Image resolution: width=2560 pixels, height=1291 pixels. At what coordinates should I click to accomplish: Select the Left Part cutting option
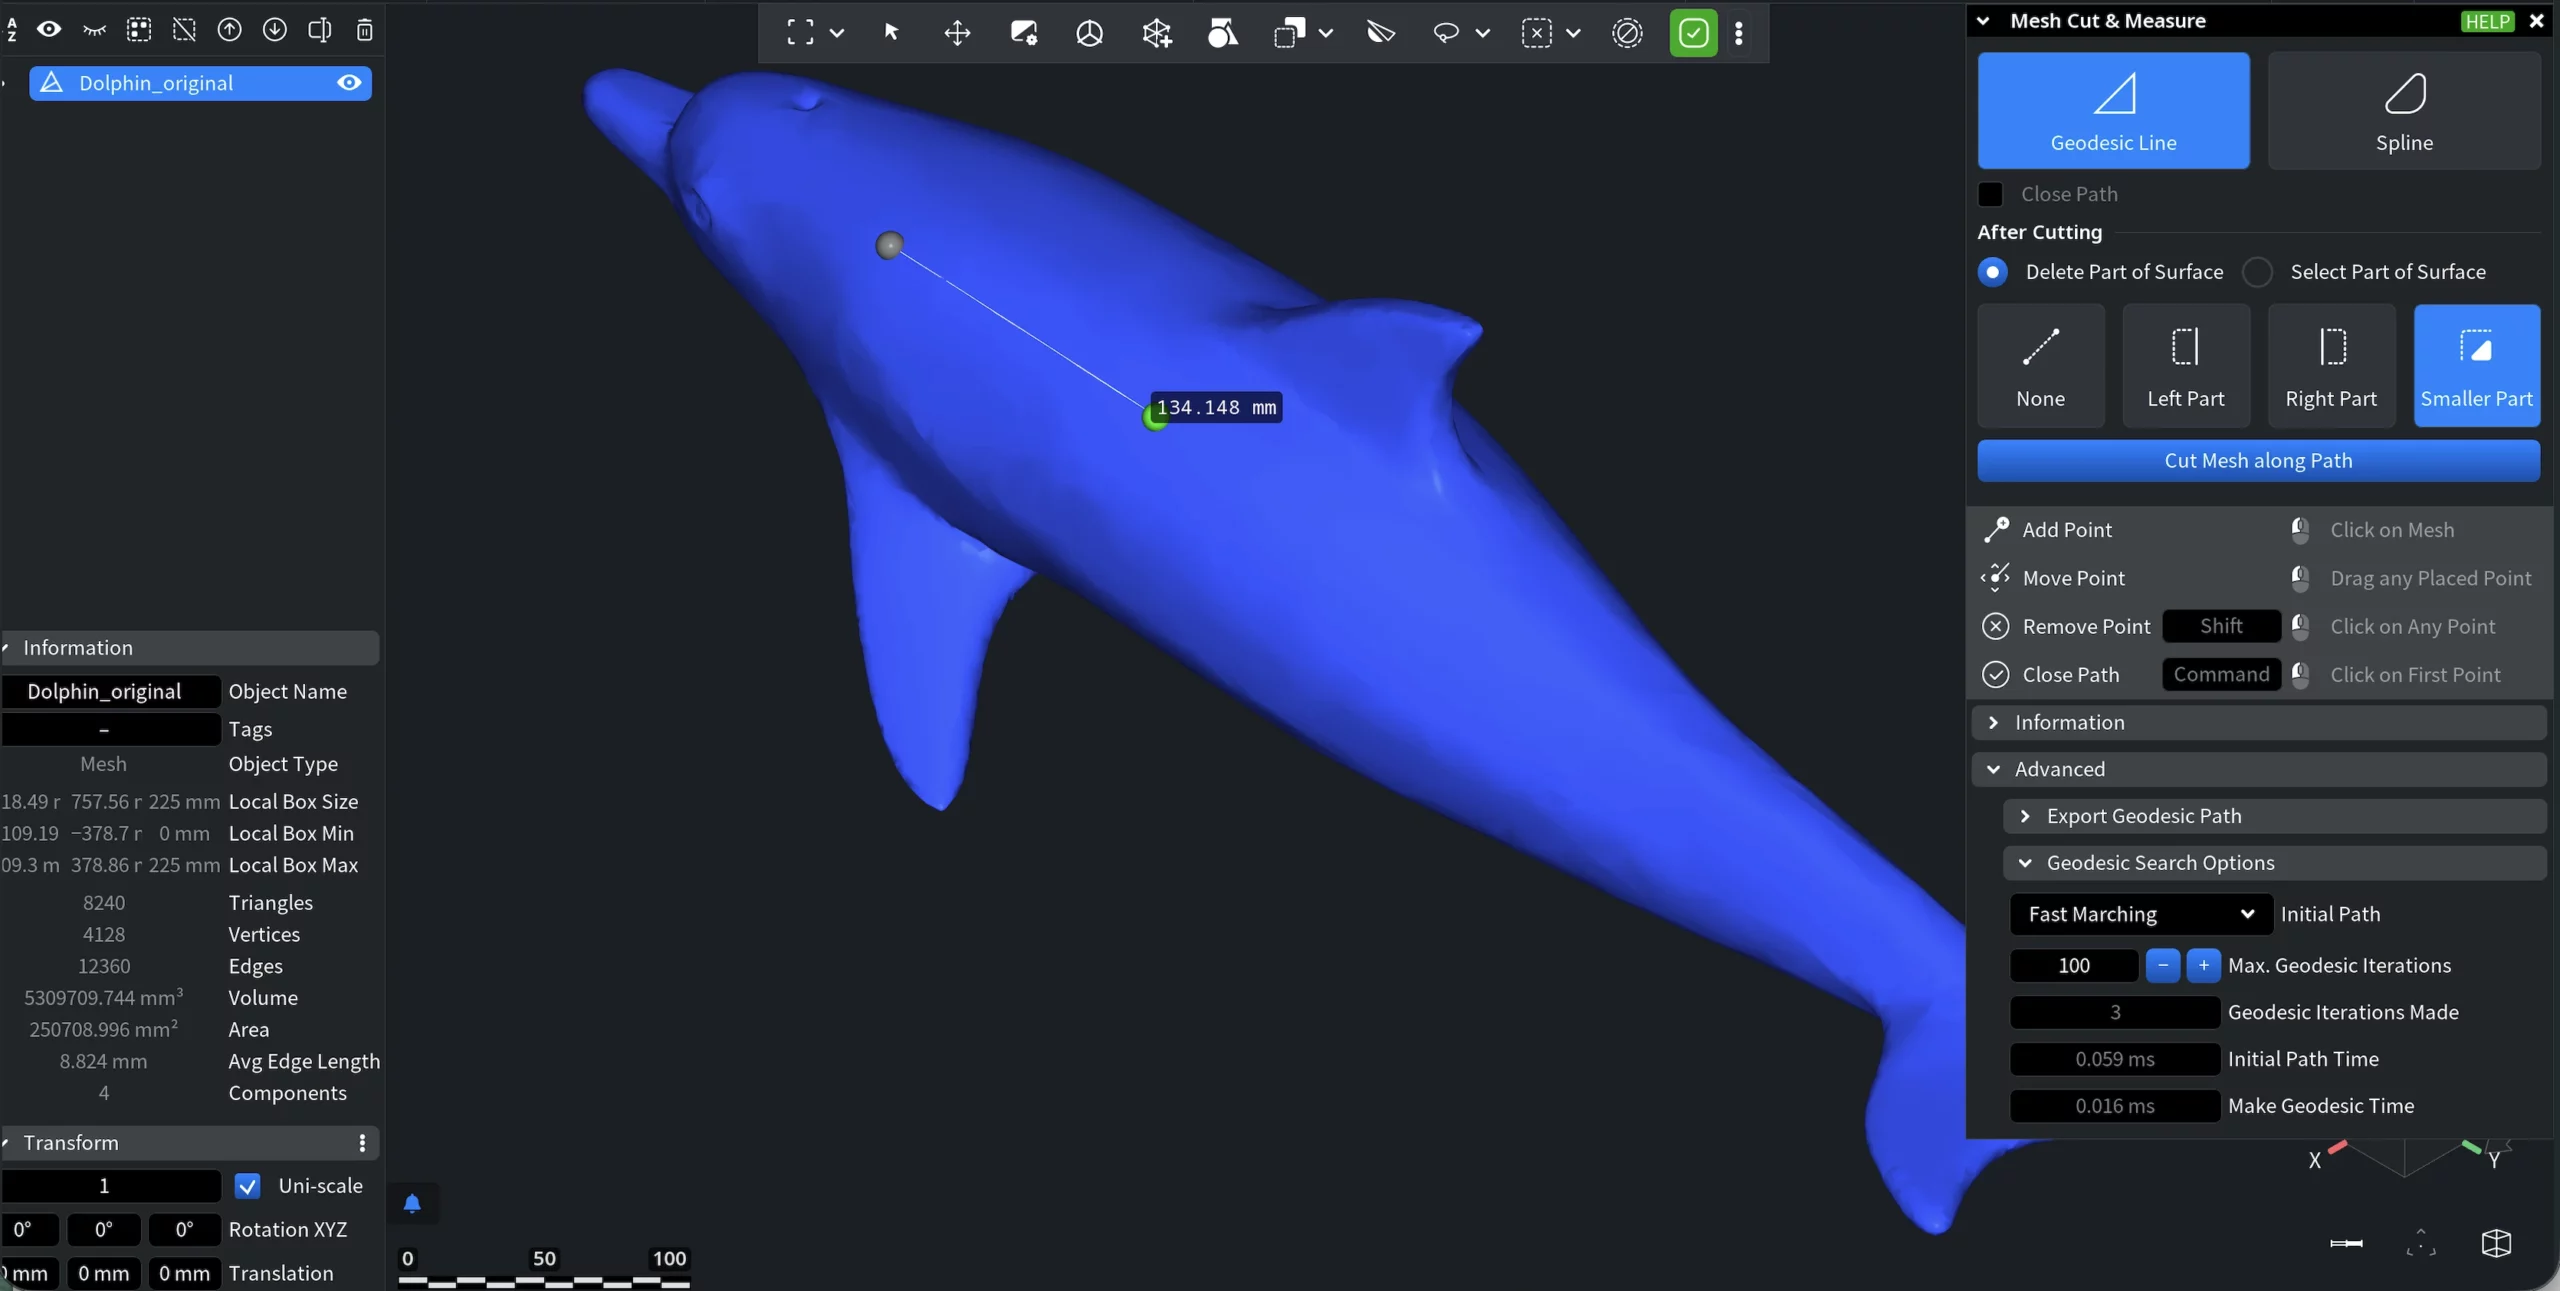click(2185, 366)
